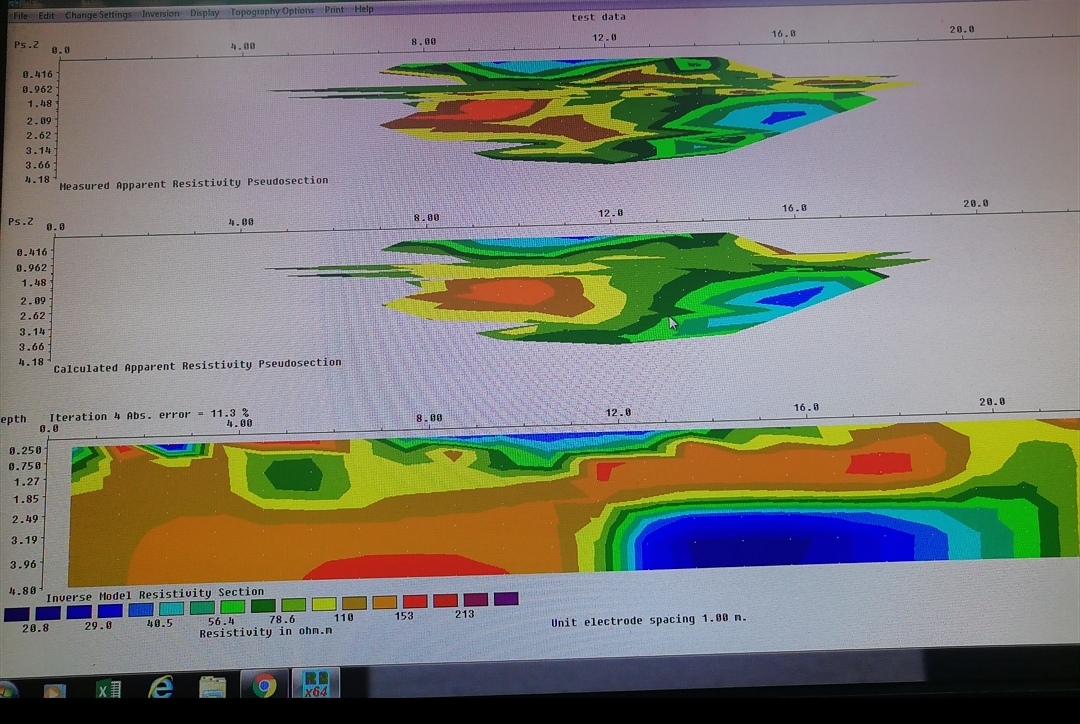Open the File menu
Viewport: 1080px width, 724px height.
(20, 15)
